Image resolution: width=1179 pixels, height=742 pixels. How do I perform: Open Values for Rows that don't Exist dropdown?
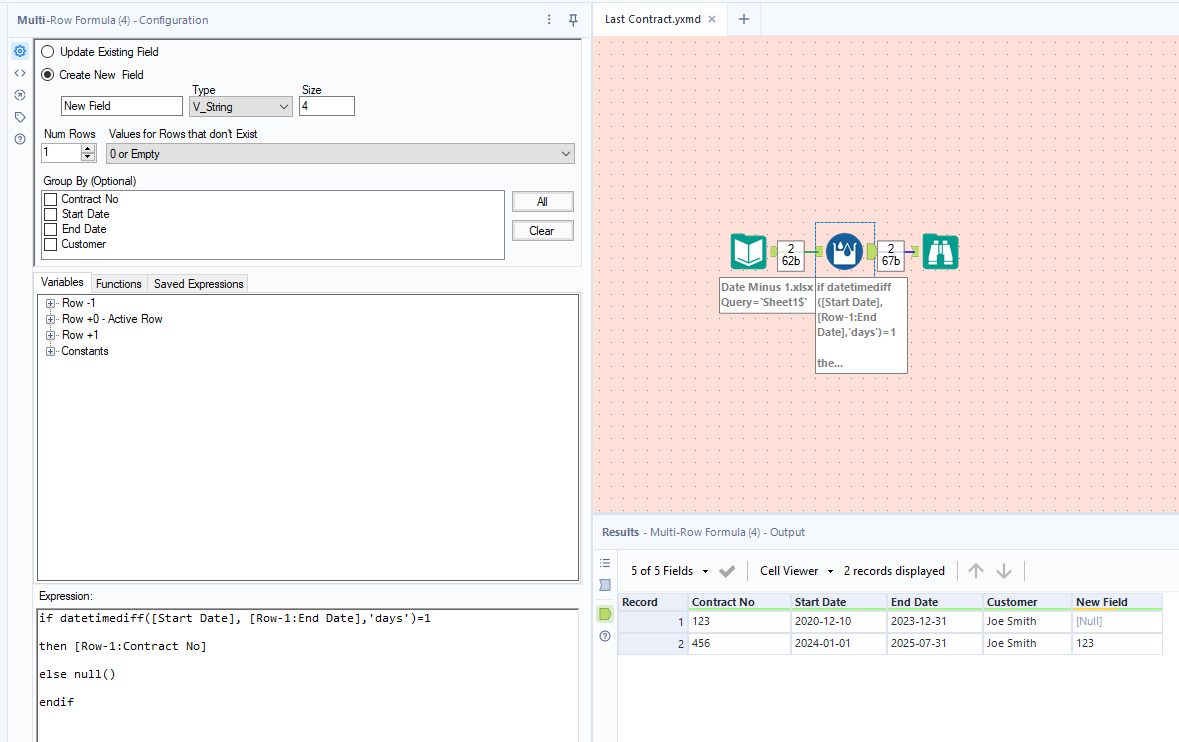pyautogui.click(x=339, y=154)
